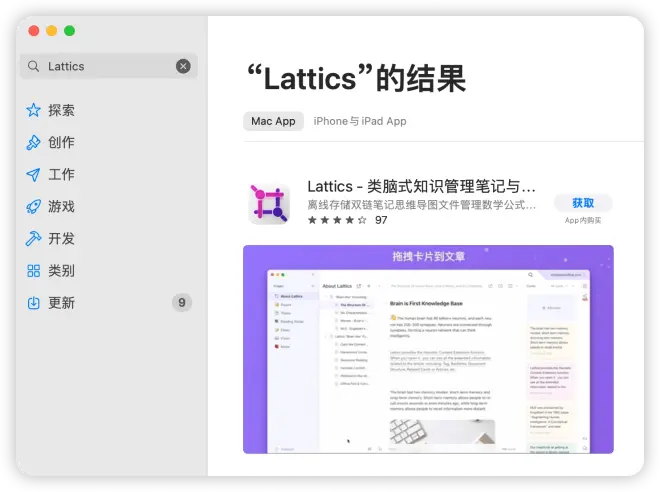Click the App内购买 label
Image resolution: width=660 pixels, height=492 pixels.
(x=583, y=221)
